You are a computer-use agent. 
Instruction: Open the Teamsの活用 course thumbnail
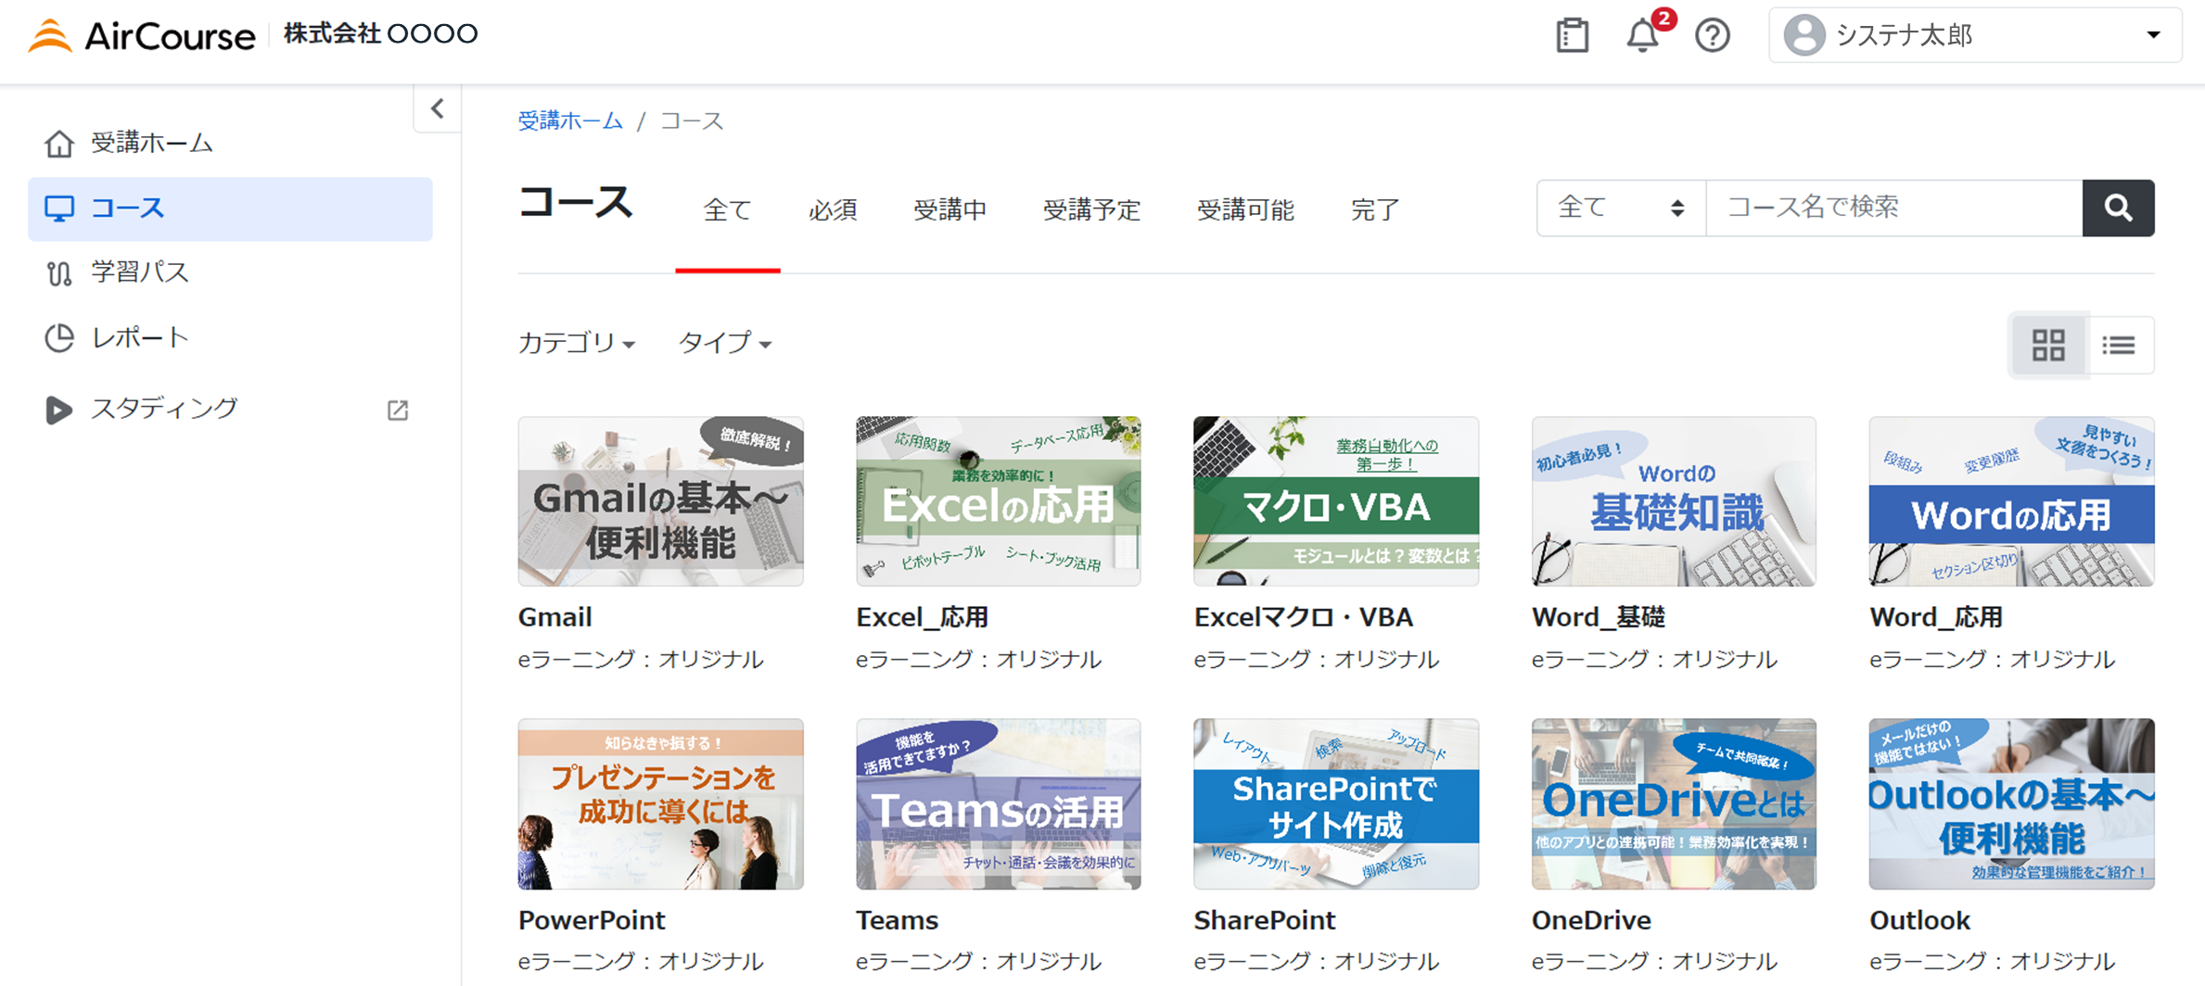(998, 804)
